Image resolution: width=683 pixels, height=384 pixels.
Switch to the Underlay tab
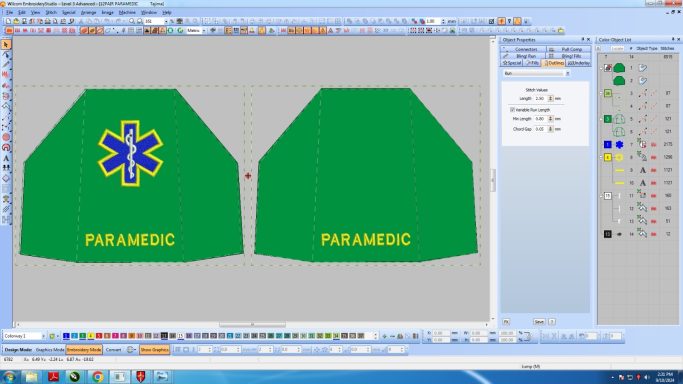point(579,63)
